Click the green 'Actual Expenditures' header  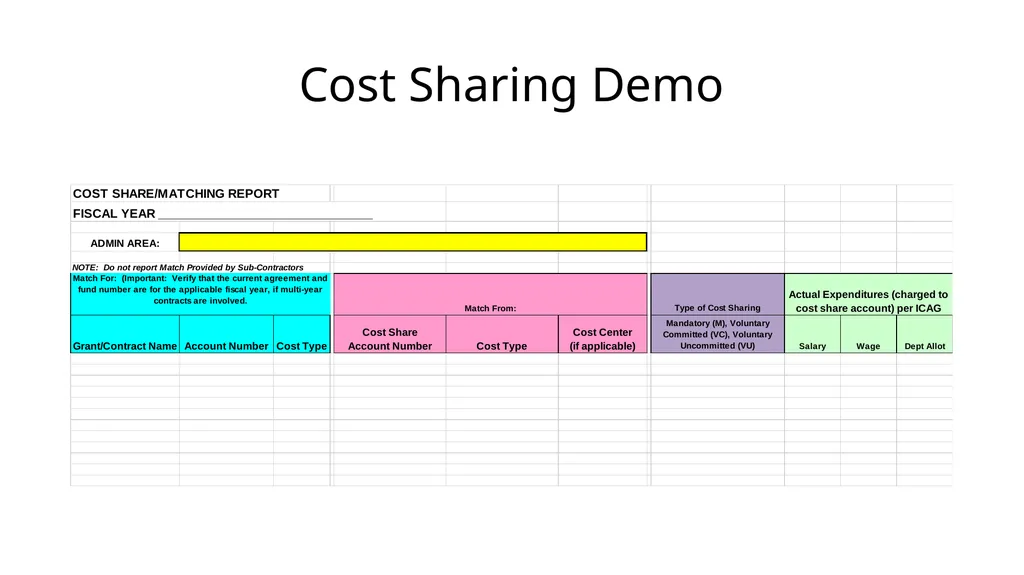[x=868, y=294]
